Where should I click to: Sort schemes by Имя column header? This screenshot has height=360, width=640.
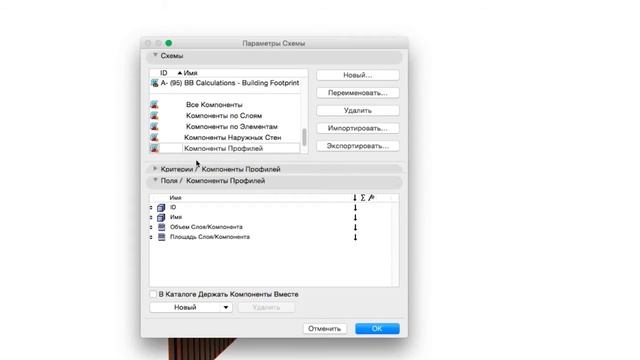pyautogui.click(x=191, y=73)
